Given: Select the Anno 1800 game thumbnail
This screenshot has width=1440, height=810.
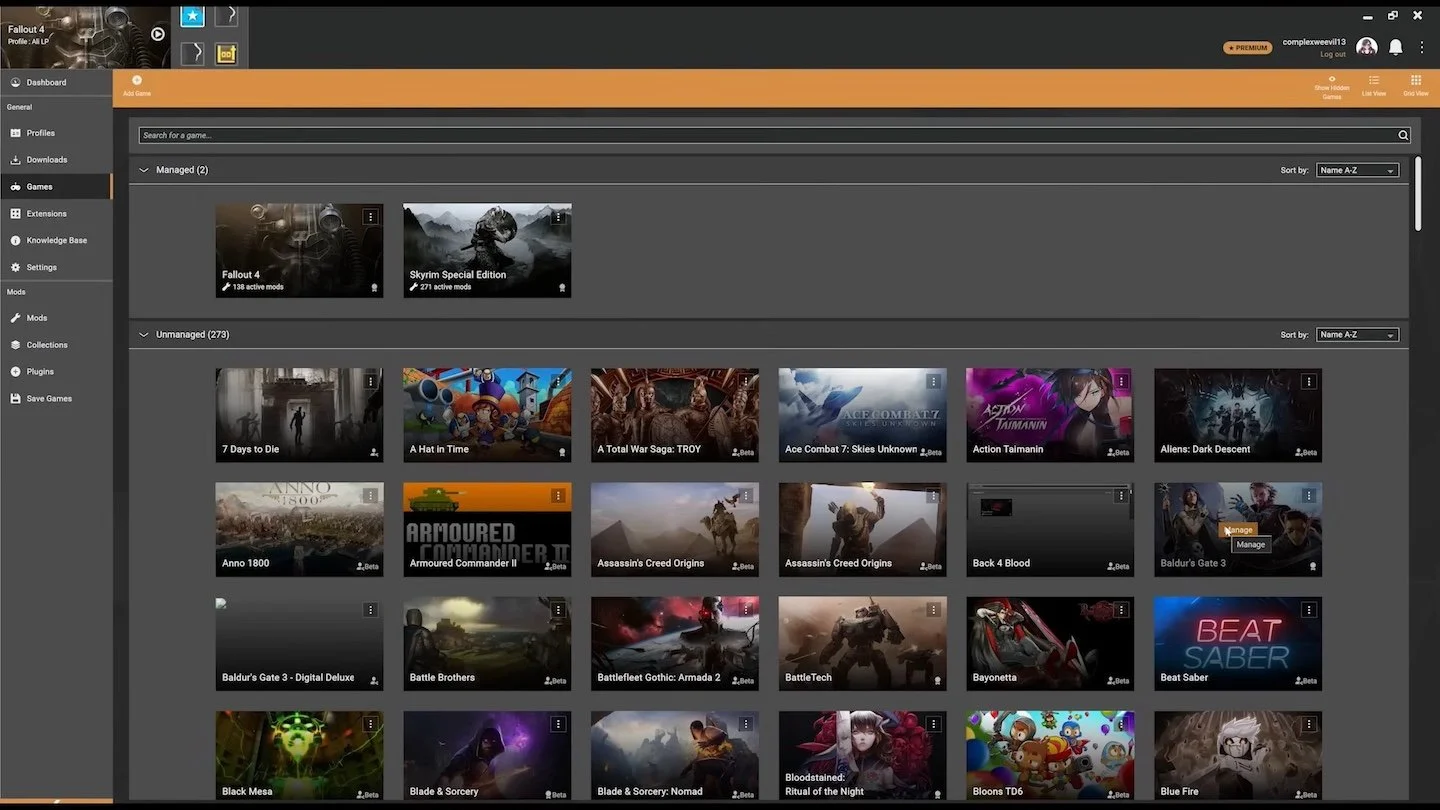Looking at the screenshot, I should point(299,529).
